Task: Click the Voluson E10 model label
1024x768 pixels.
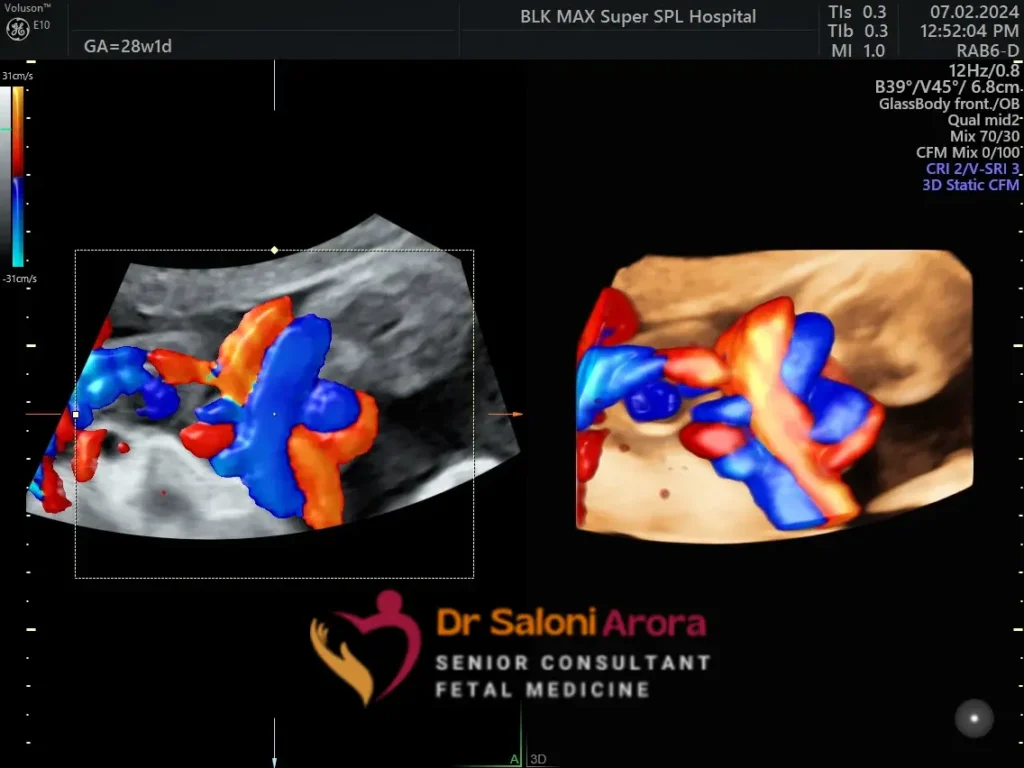Action: [x=27, y=16]
